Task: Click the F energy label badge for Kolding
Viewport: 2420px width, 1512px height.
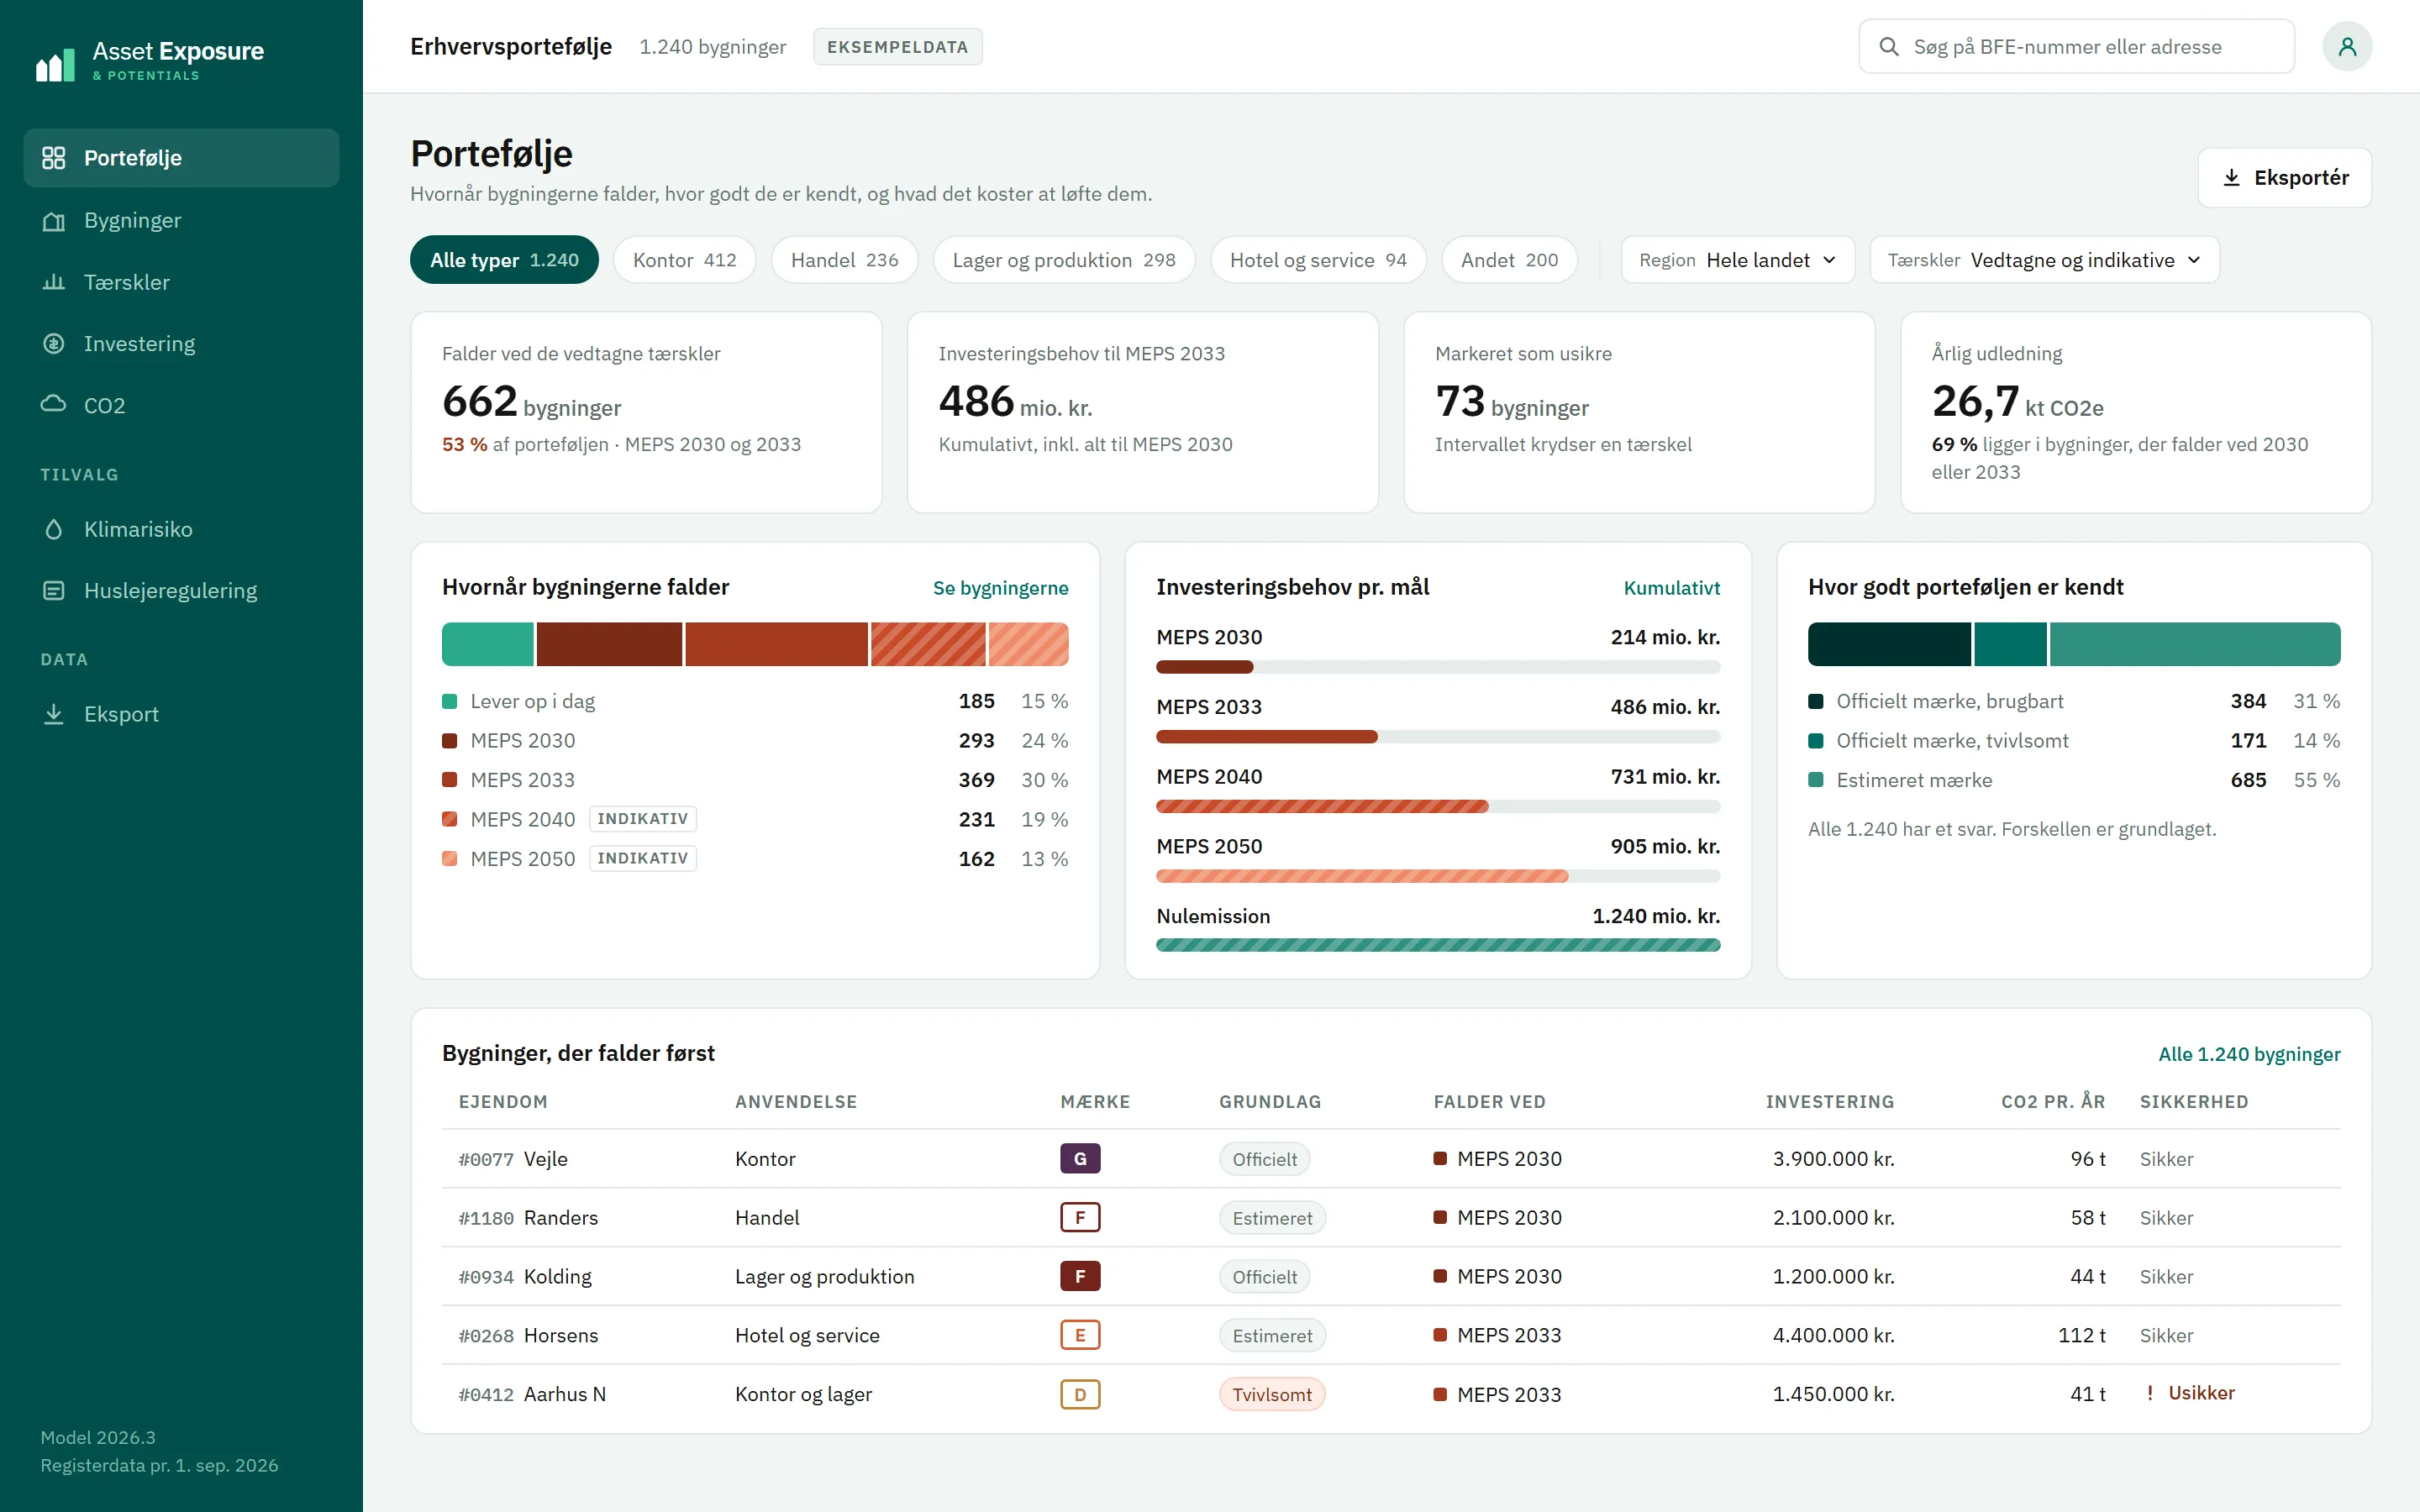Action: 1080,1276
